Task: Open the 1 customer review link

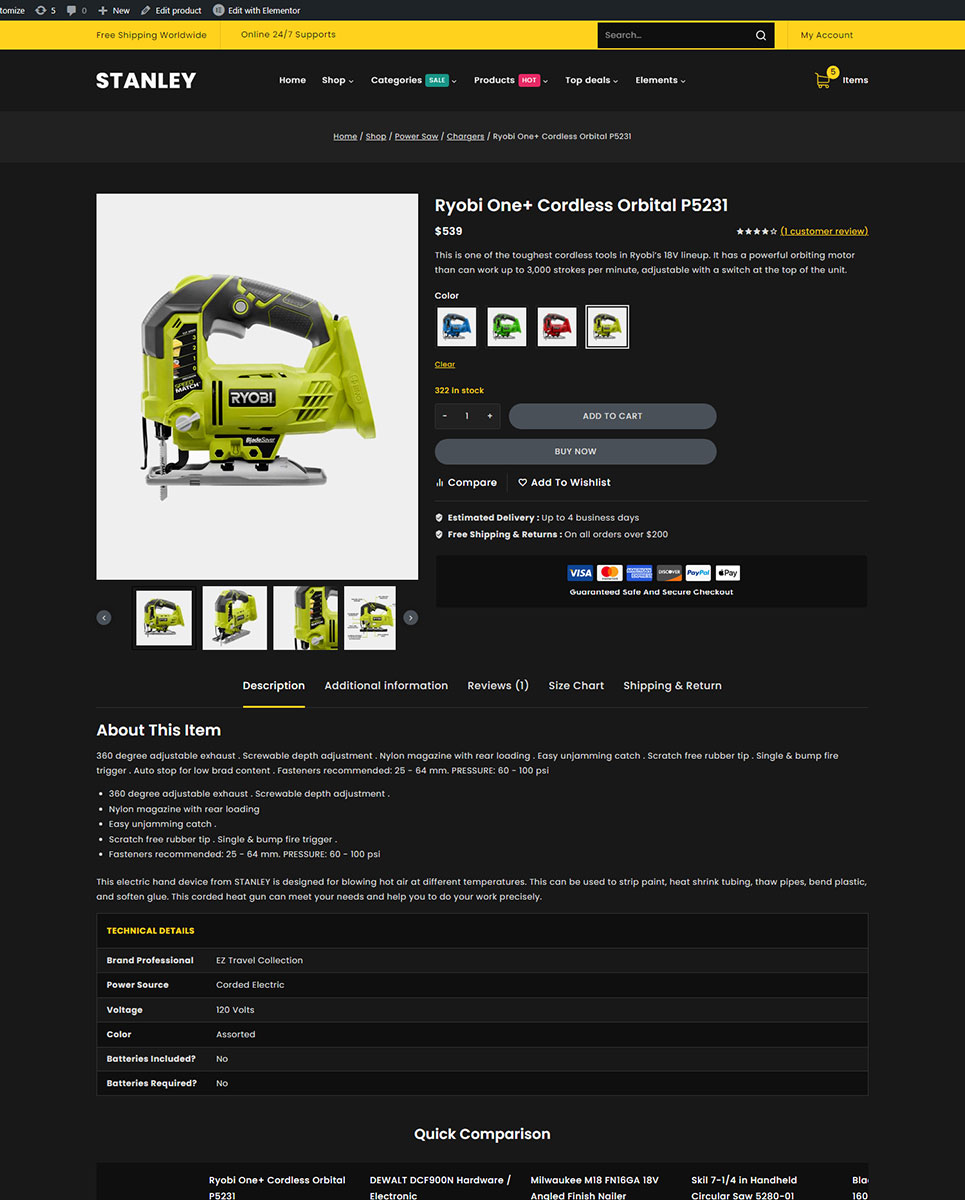Action: click(824, 231)
